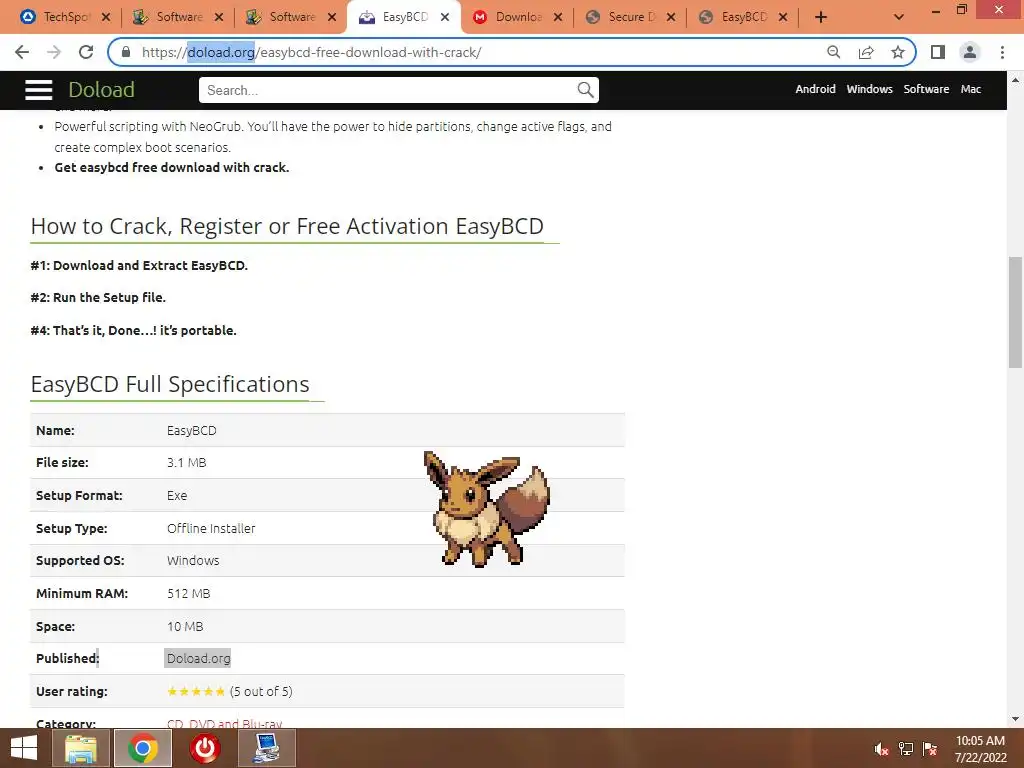Image resolution: width=1024 pixels, height=768 pixels.
Task: Open the red power button taskbar app
Action: point(205,748)
